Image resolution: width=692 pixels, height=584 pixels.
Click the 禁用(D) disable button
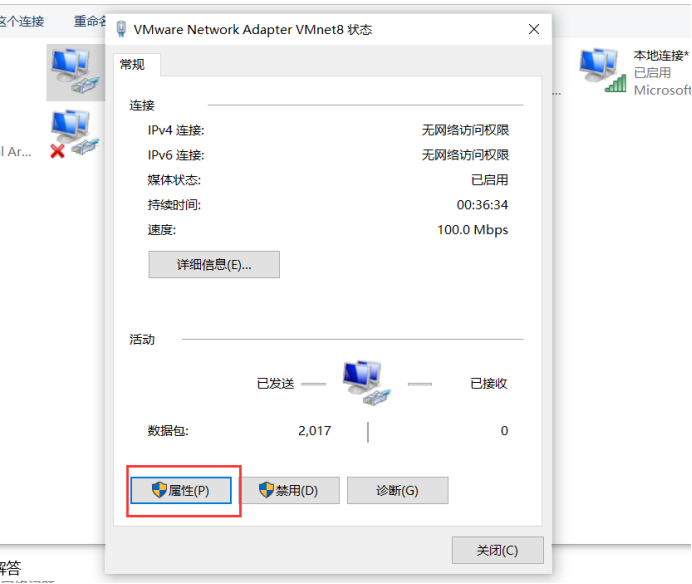coord(290,490)
